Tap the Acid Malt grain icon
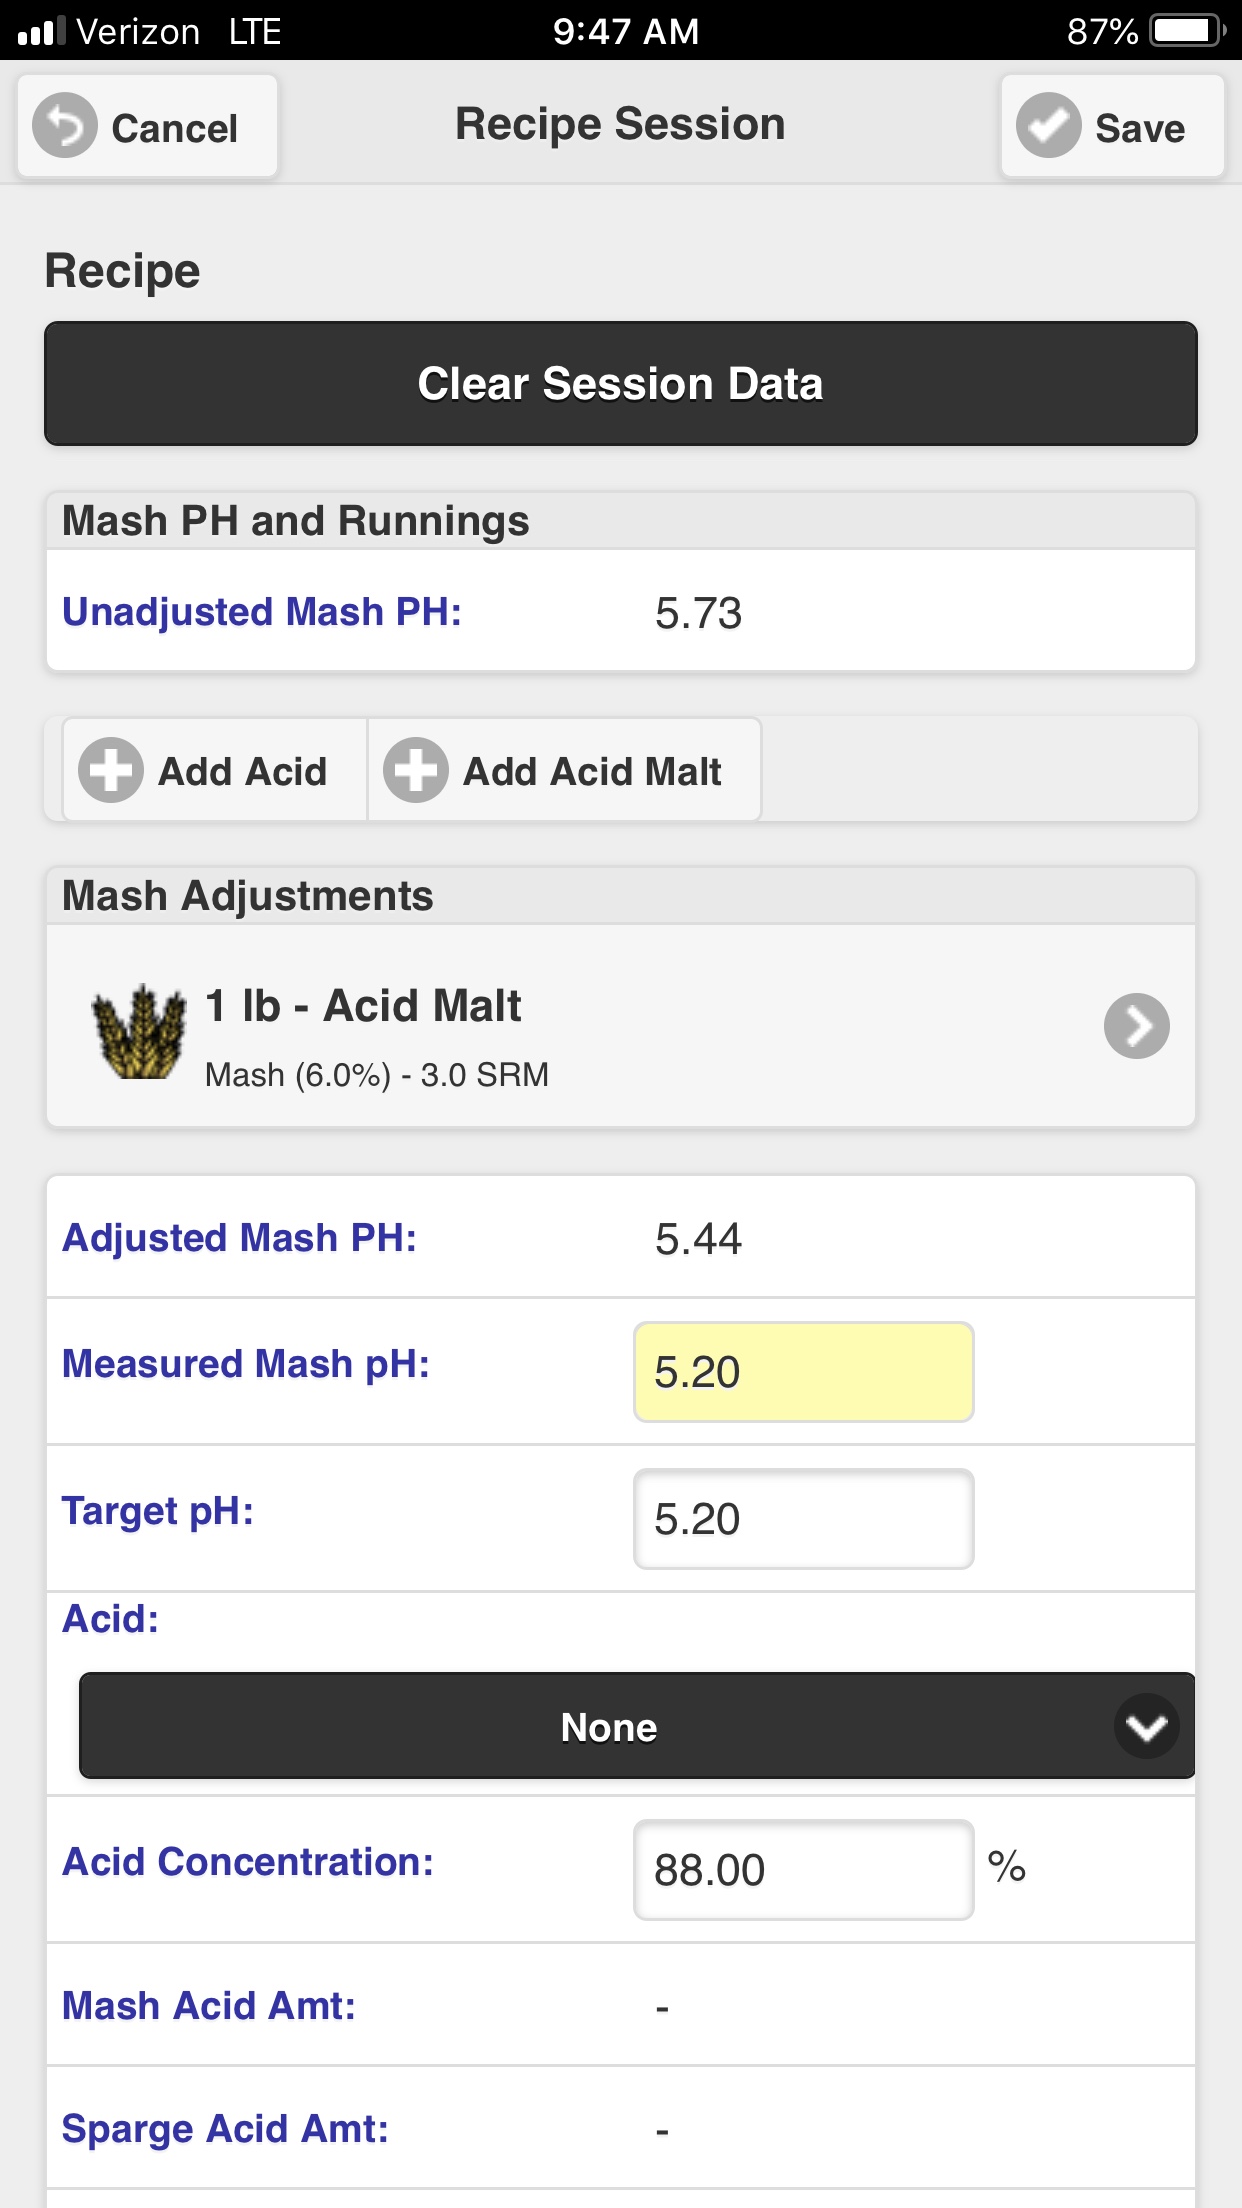1242x2208 pixels. [x=139, y=1031]
